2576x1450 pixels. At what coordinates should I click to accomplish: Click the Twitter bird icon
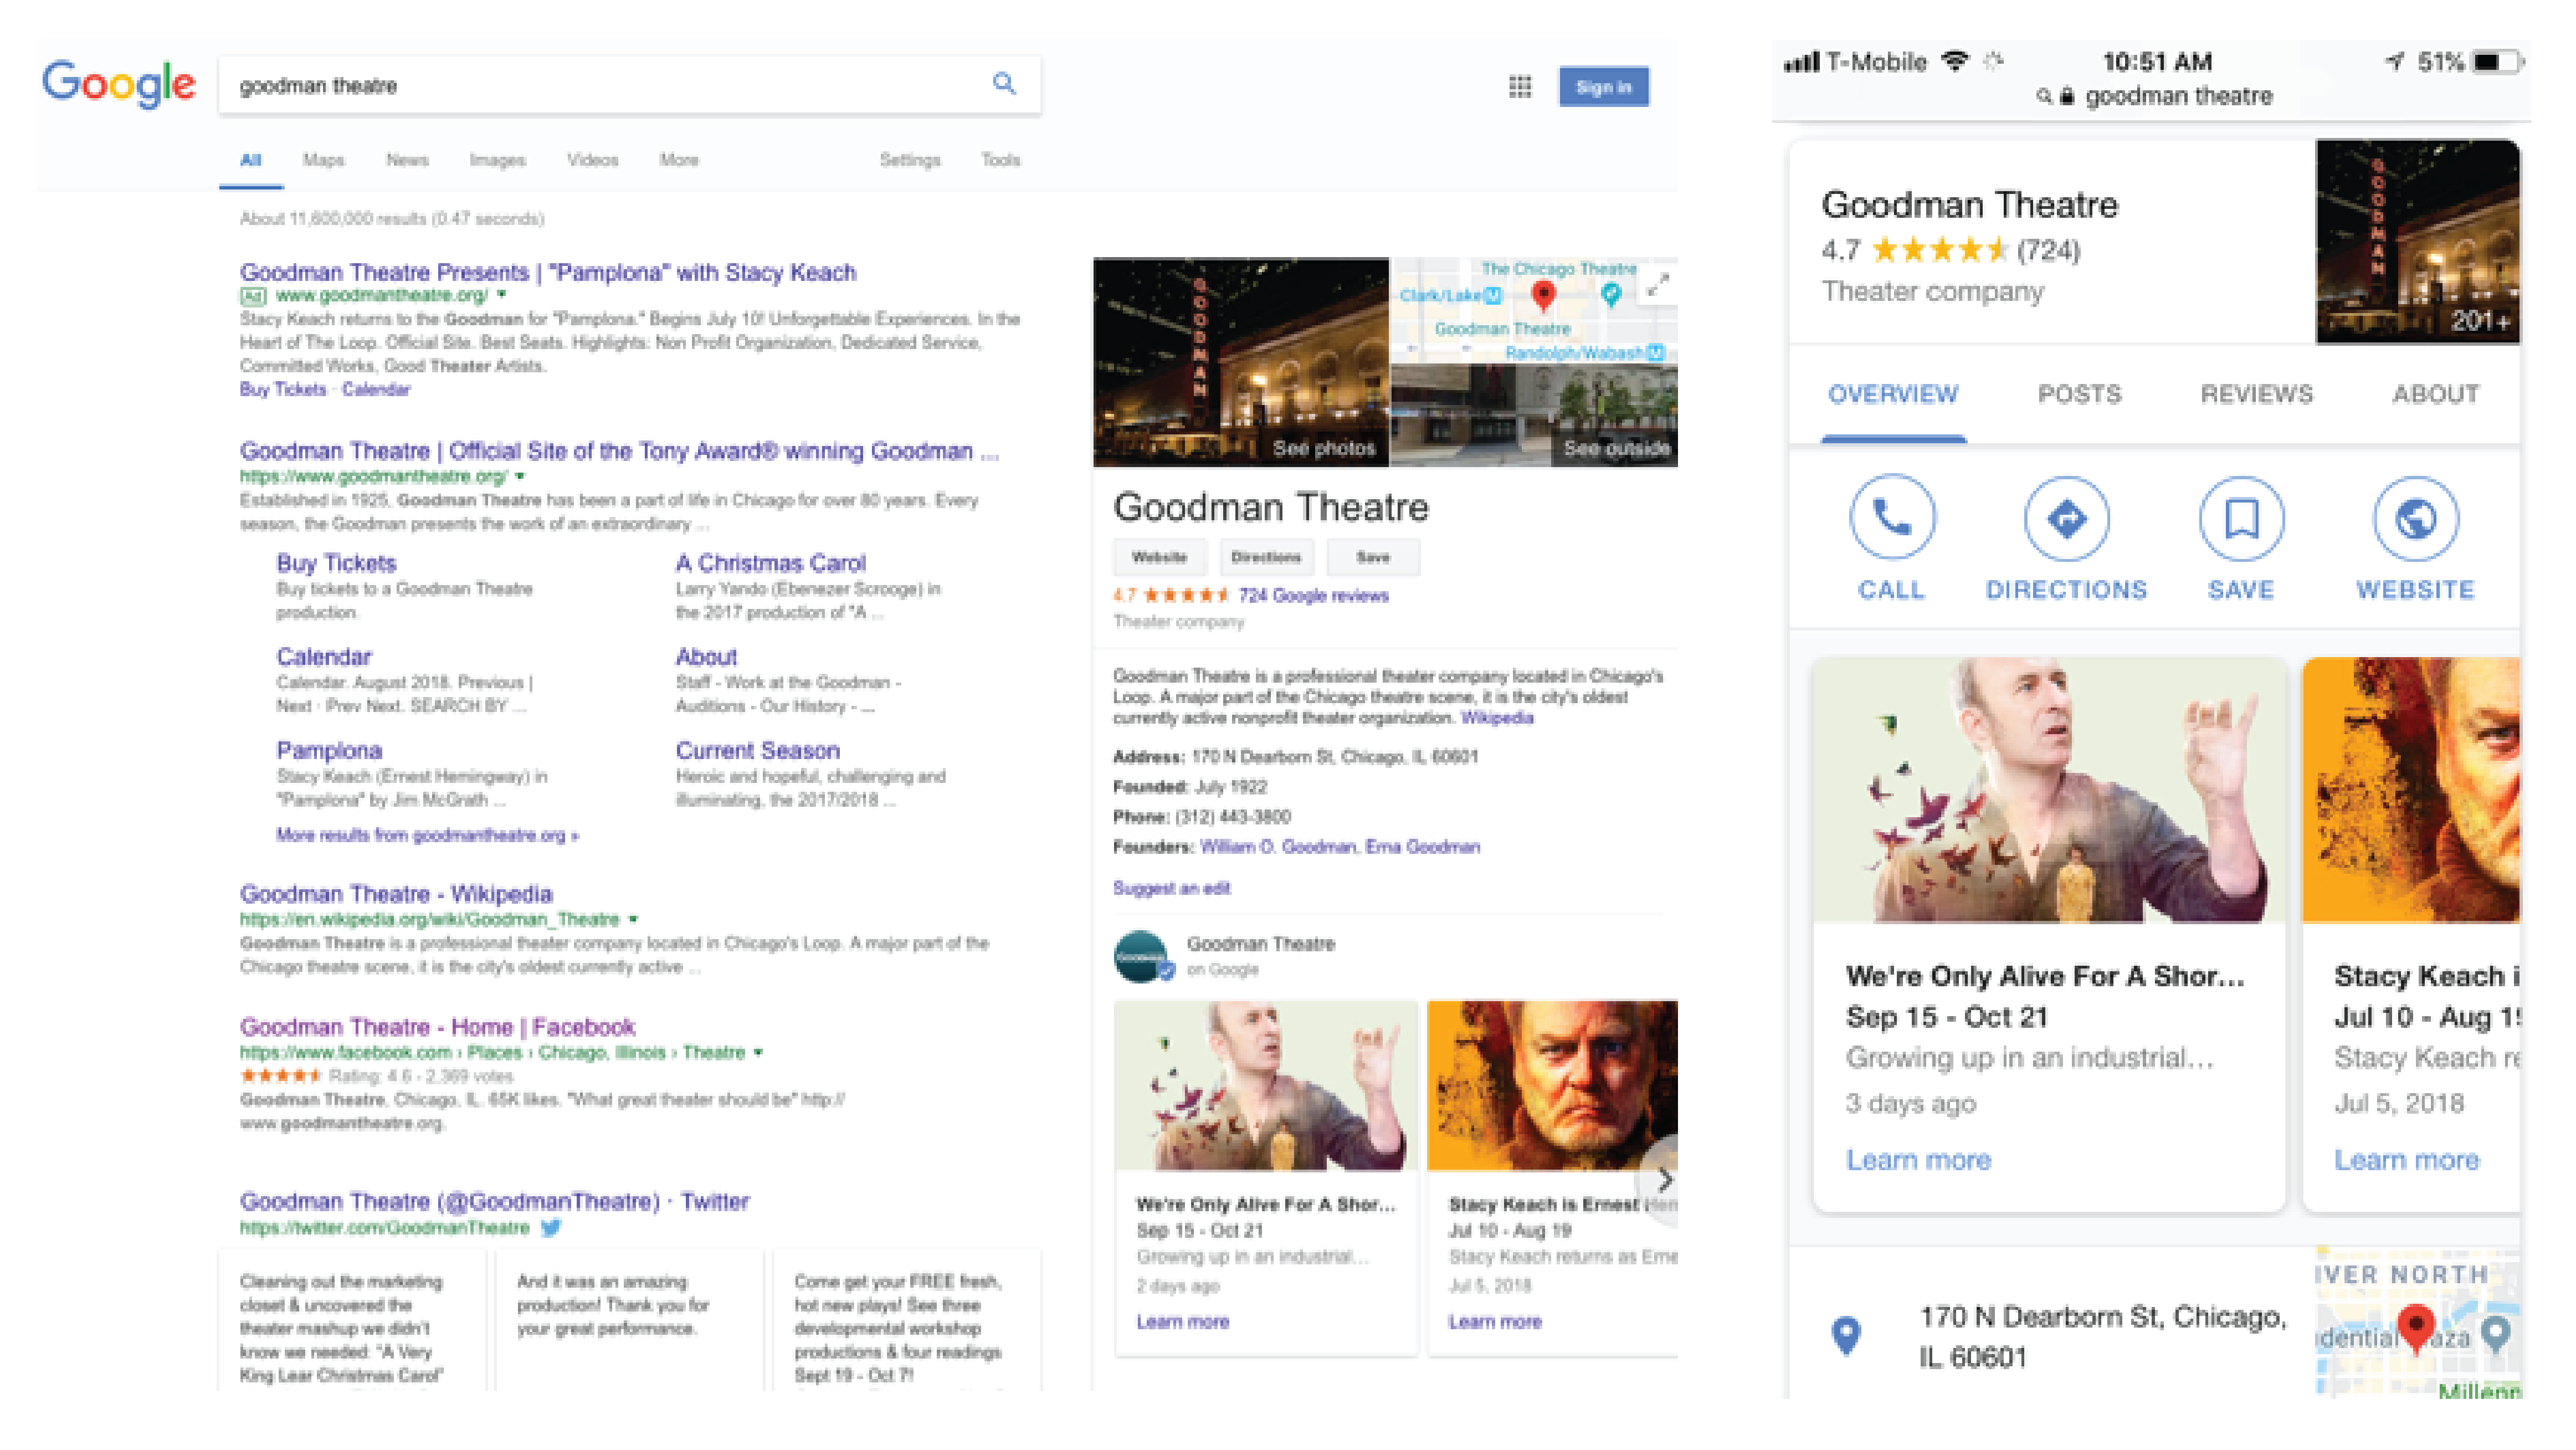(551, 1227)
